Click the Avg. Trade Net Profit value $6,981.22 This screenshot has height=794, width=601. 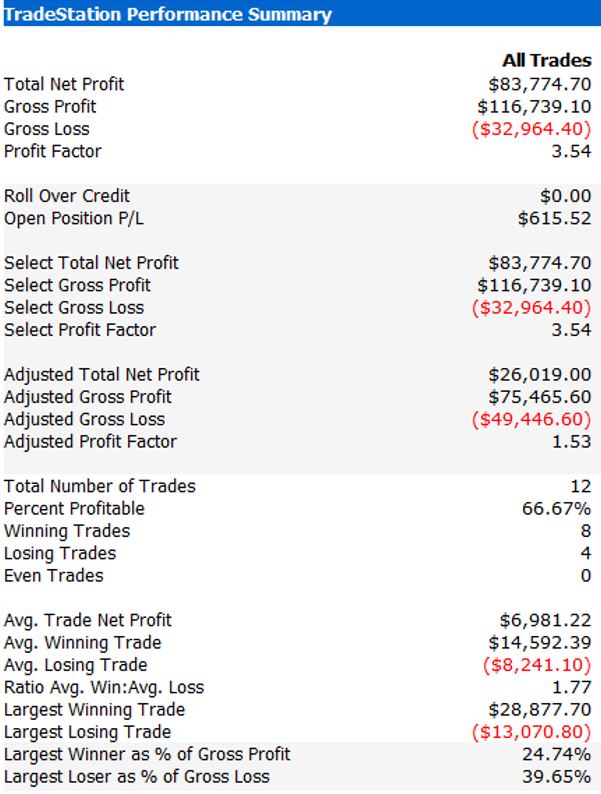tap(545, 620)
